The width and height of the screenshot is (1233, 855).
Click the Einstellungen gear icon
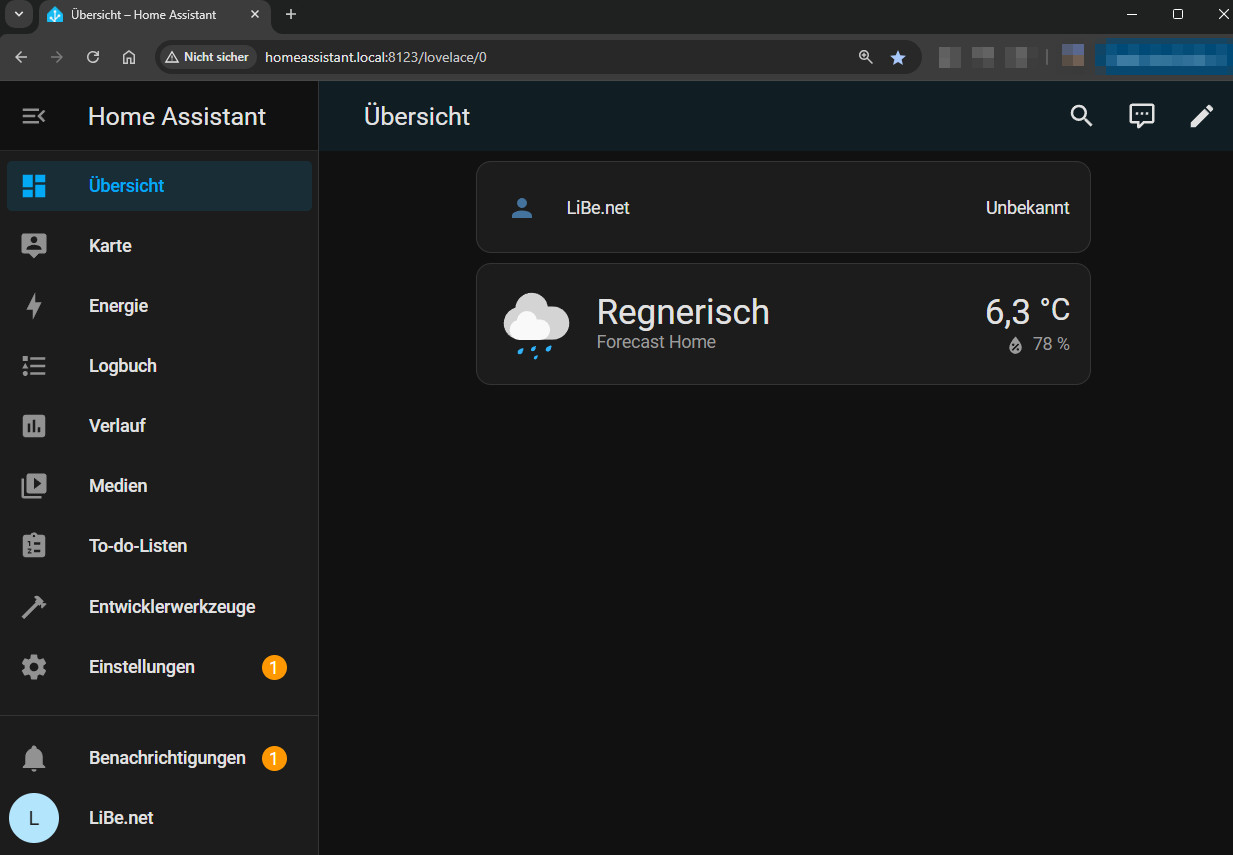pyautogui.click(x=34, y=667)
